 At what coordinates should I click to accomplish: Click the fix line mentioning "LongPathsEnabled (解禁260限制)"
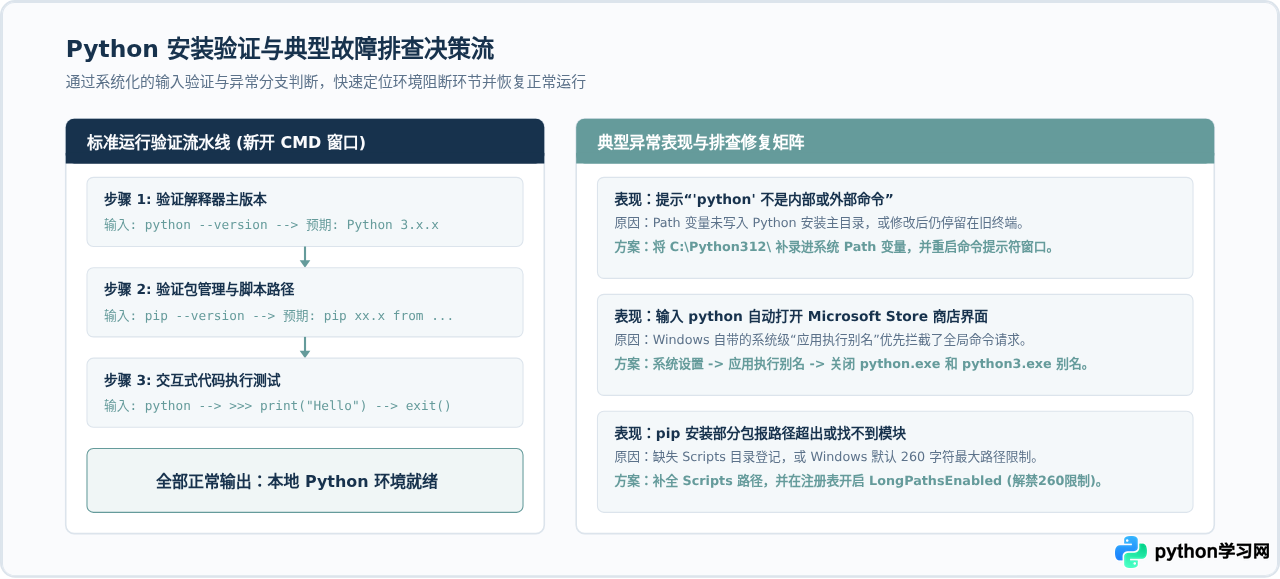click(859, 481)
